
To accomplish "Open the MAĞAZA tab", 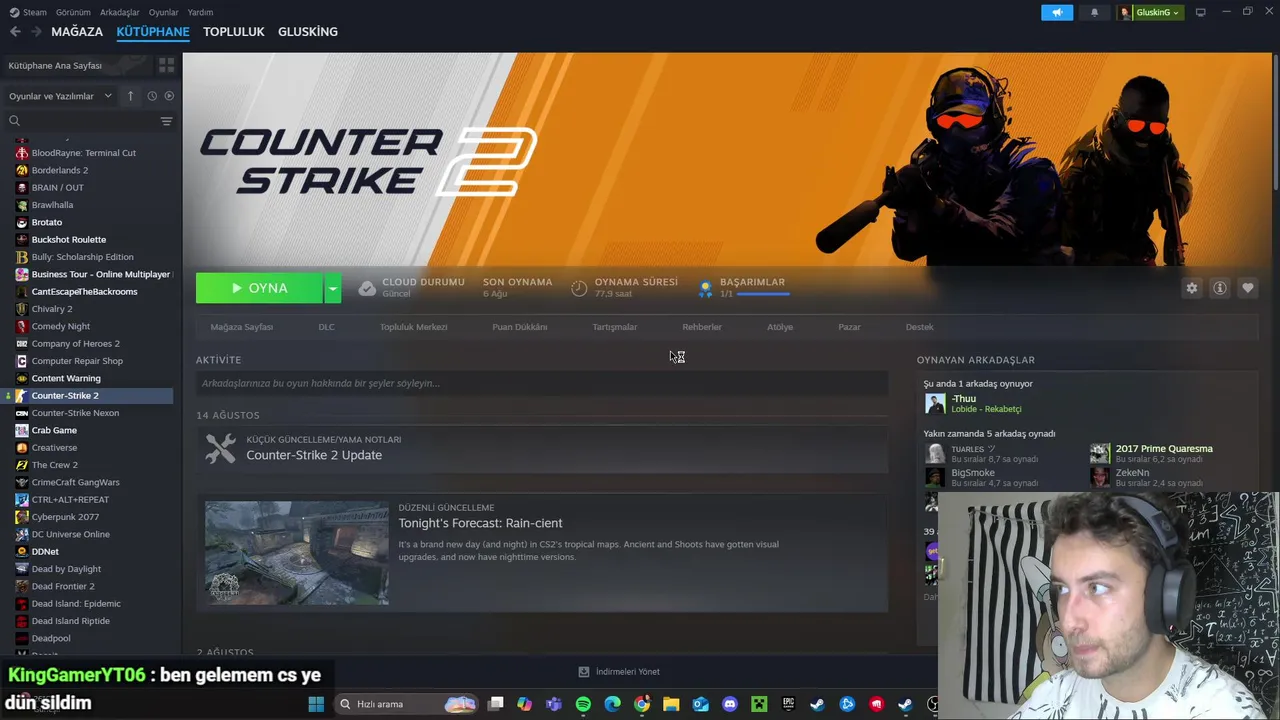I will (77, 32).
